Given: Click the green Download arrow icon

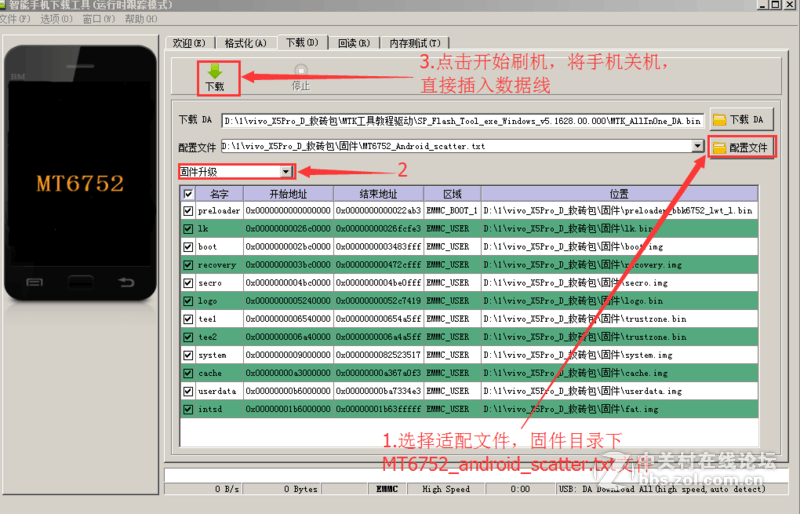Looking at the screenshot, I should coord(215,71).
